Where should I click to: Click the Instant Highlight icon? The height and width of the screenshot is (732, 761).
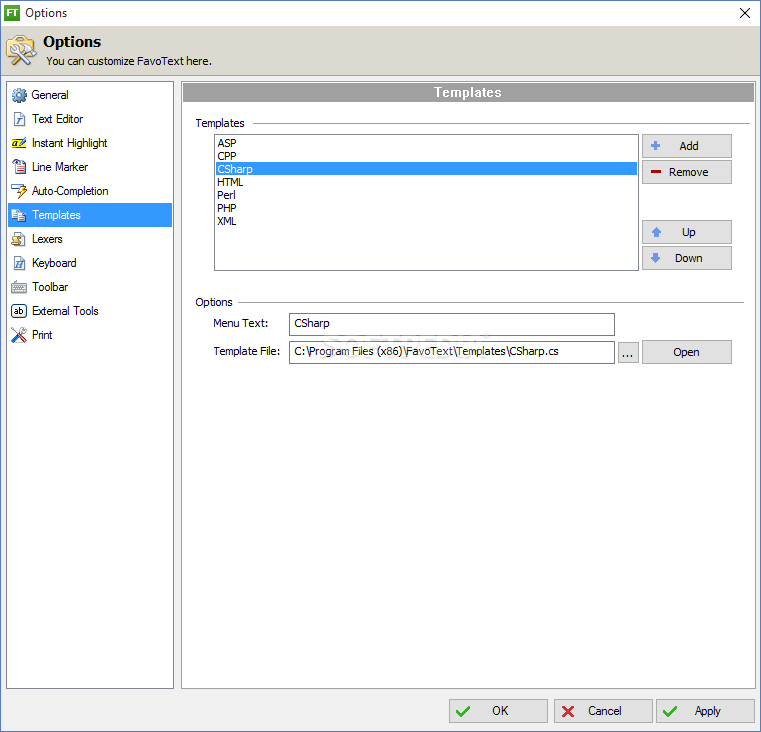coord(19,143)
